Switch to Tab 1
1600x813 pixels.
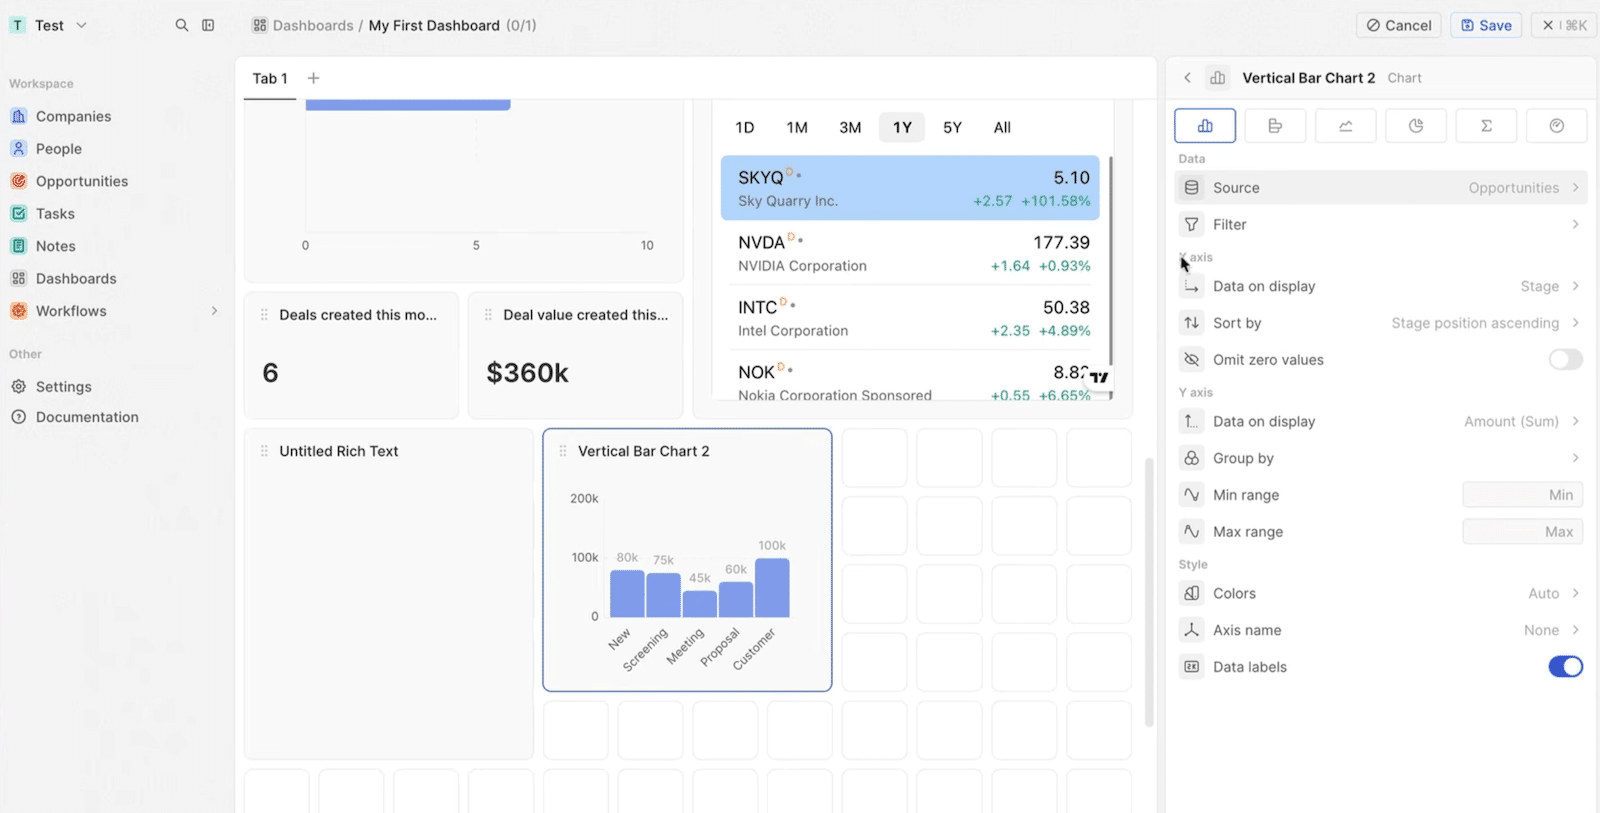coord(270,78)
